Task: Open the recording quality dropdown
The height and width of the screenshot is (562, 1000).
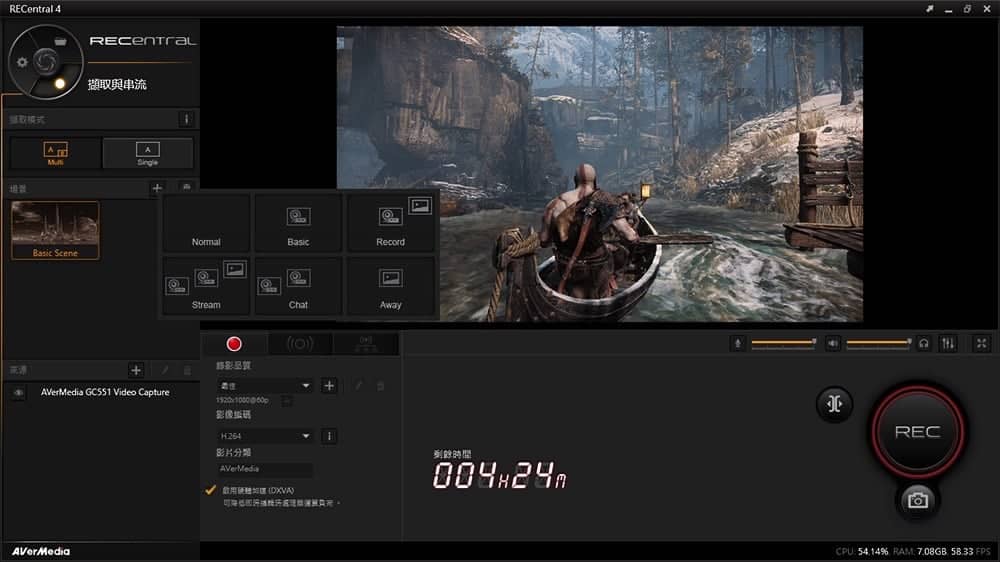Action: [x=265, y=385]
